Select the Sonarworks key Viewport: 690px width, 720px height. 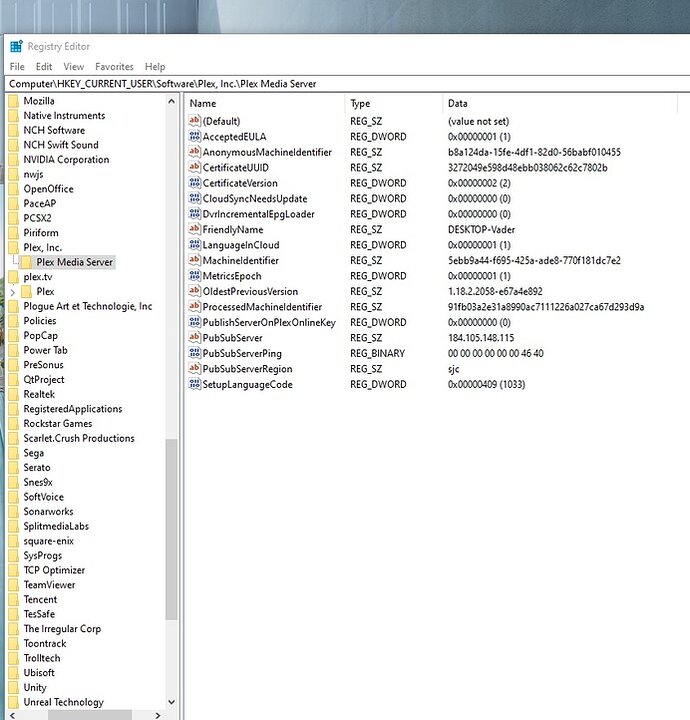click(48, 512)
